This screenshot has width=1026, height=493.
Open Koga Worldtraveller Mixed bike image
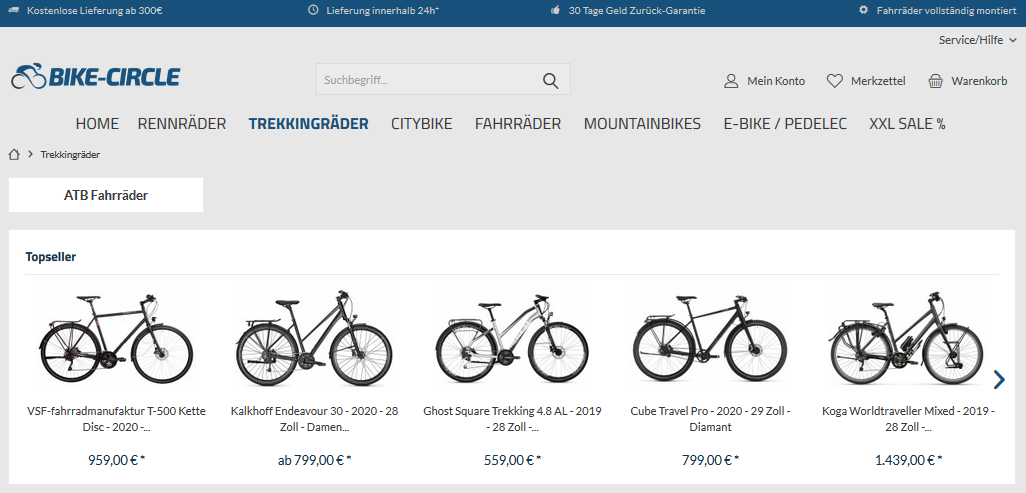pyautogui.click(x=908, y=340)
